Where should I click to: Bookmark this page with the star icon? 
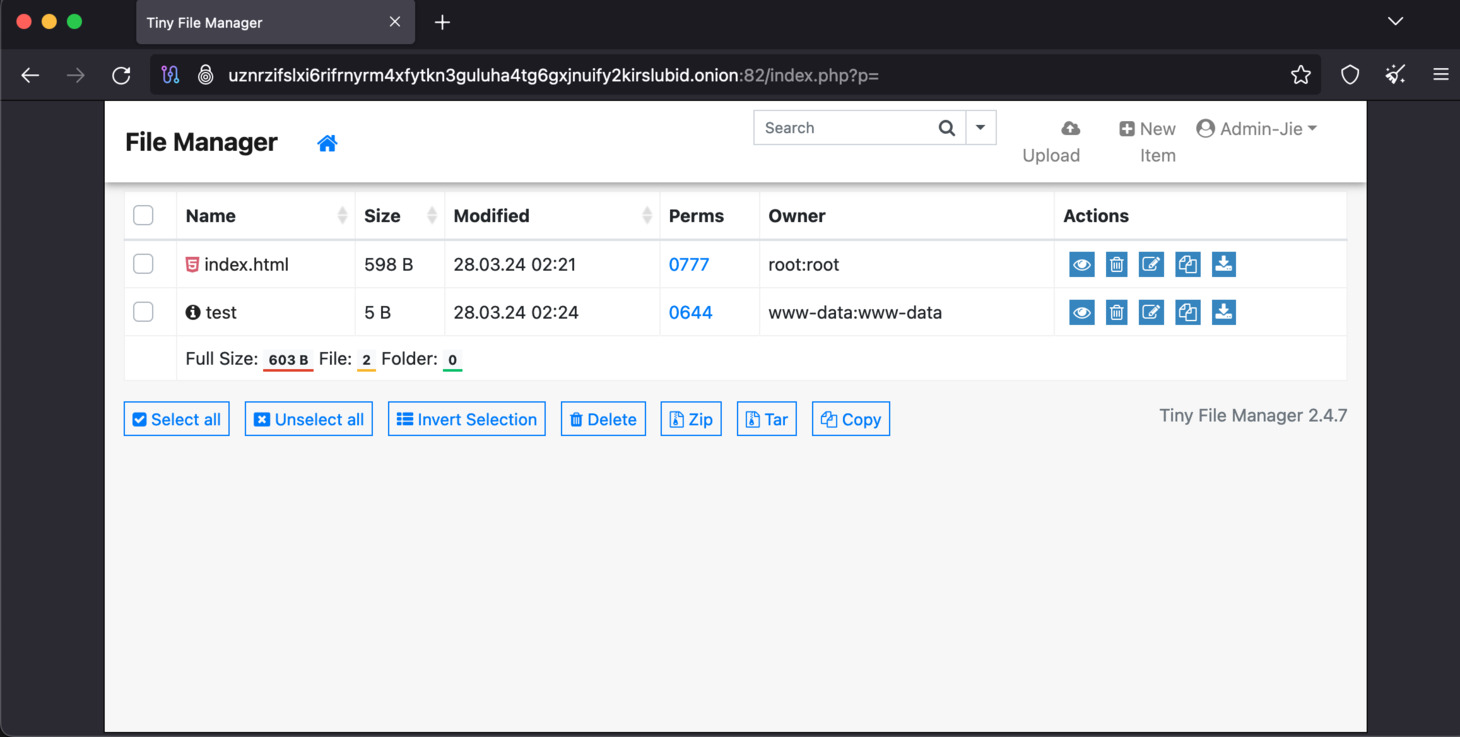1300,75
